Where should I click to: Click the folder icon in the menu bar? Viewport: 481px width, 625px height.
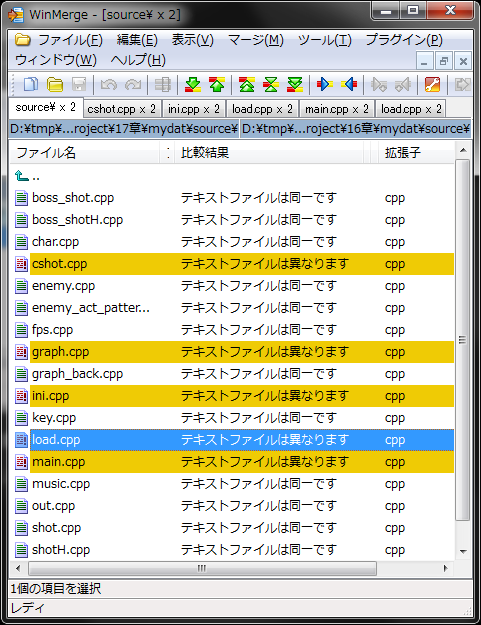pyautogui.click(x=23, y=39)
